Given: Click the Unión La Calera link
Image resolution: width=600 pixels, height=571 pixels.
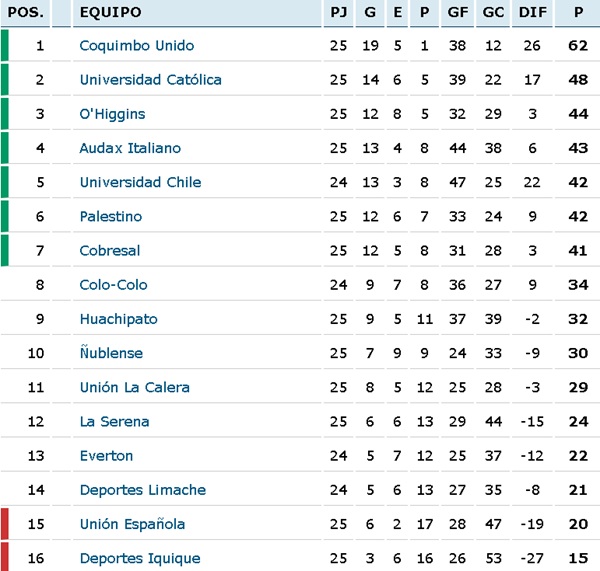Looking at the screenshot, I should tap(134, 387).
